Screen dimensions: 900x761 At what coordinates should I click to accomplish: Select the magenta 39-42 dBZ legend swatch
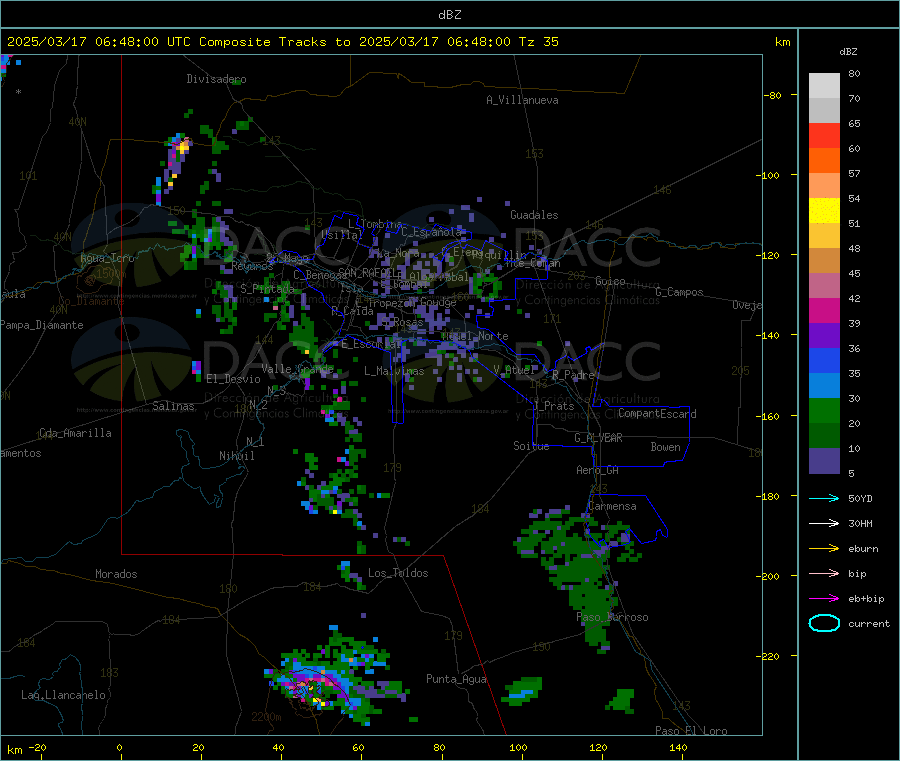click(824, 310)
